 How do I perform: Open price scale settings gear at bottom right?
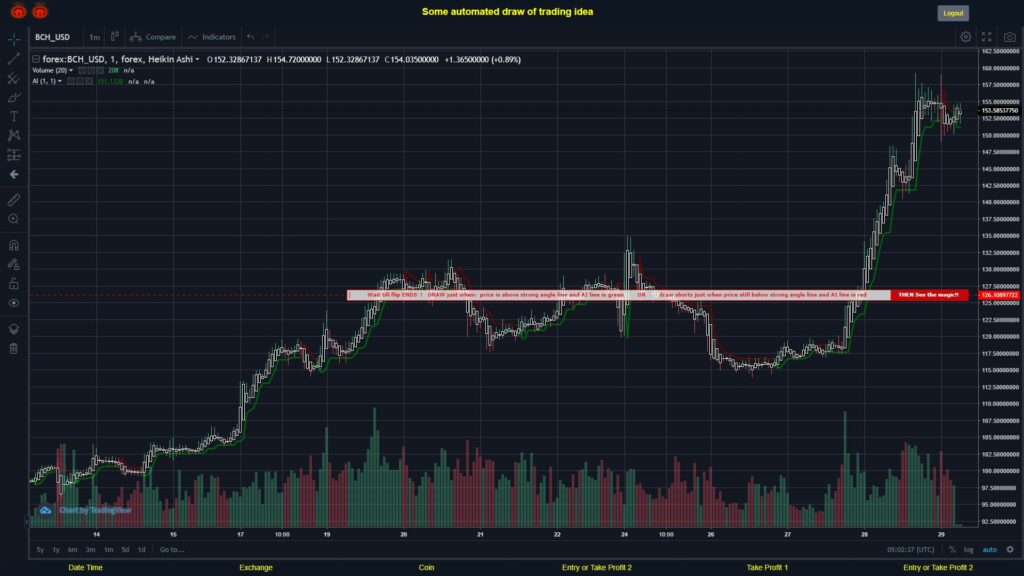click(x=1010, y=549)
